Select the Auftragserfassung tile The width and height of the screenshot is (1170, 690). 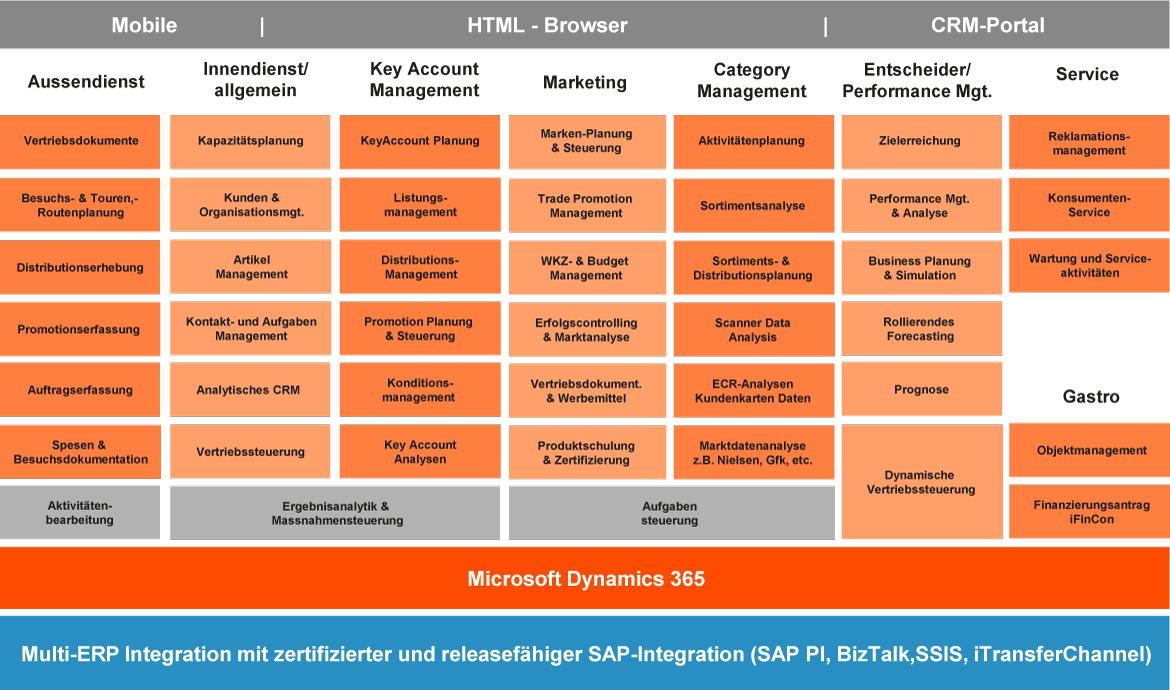coord(80,389)
